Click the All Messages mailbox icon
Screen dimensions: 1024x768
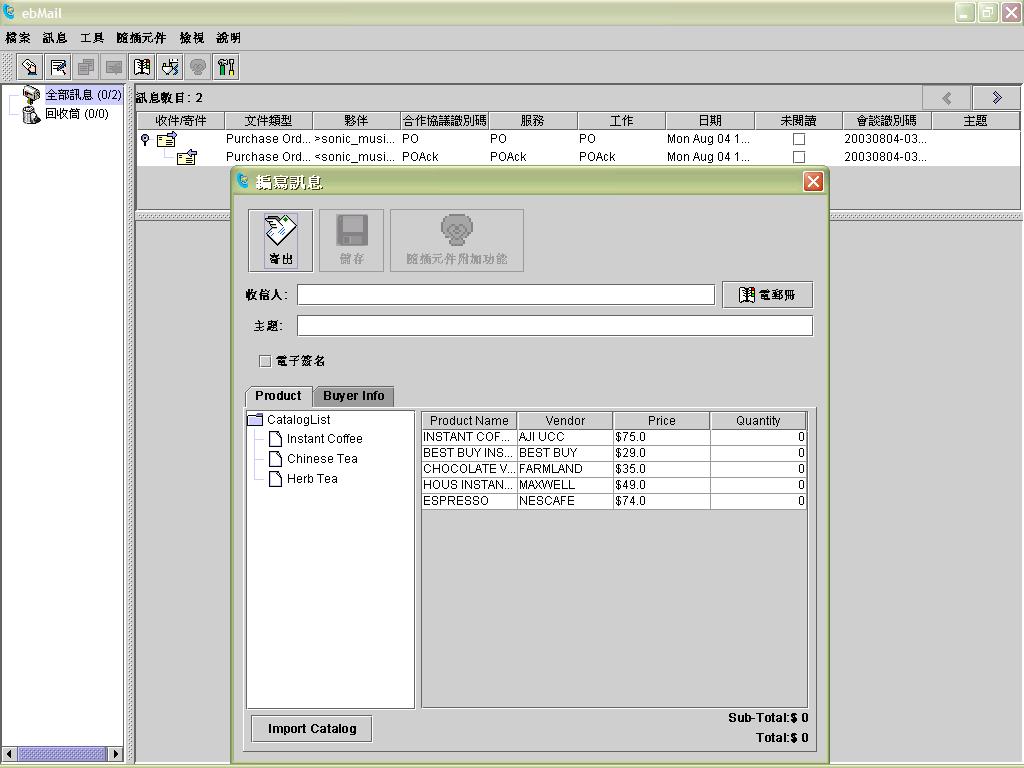point(31,95)
